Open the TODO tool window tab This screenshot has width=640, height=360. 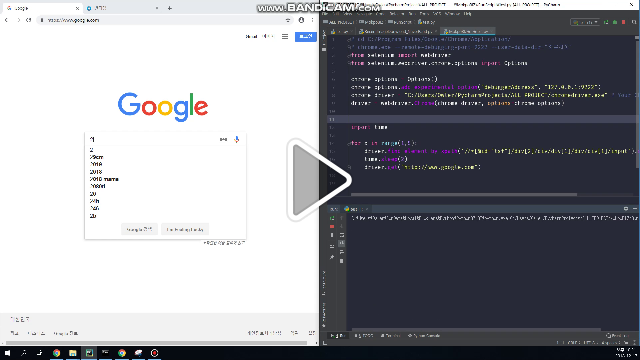(364, 336)
